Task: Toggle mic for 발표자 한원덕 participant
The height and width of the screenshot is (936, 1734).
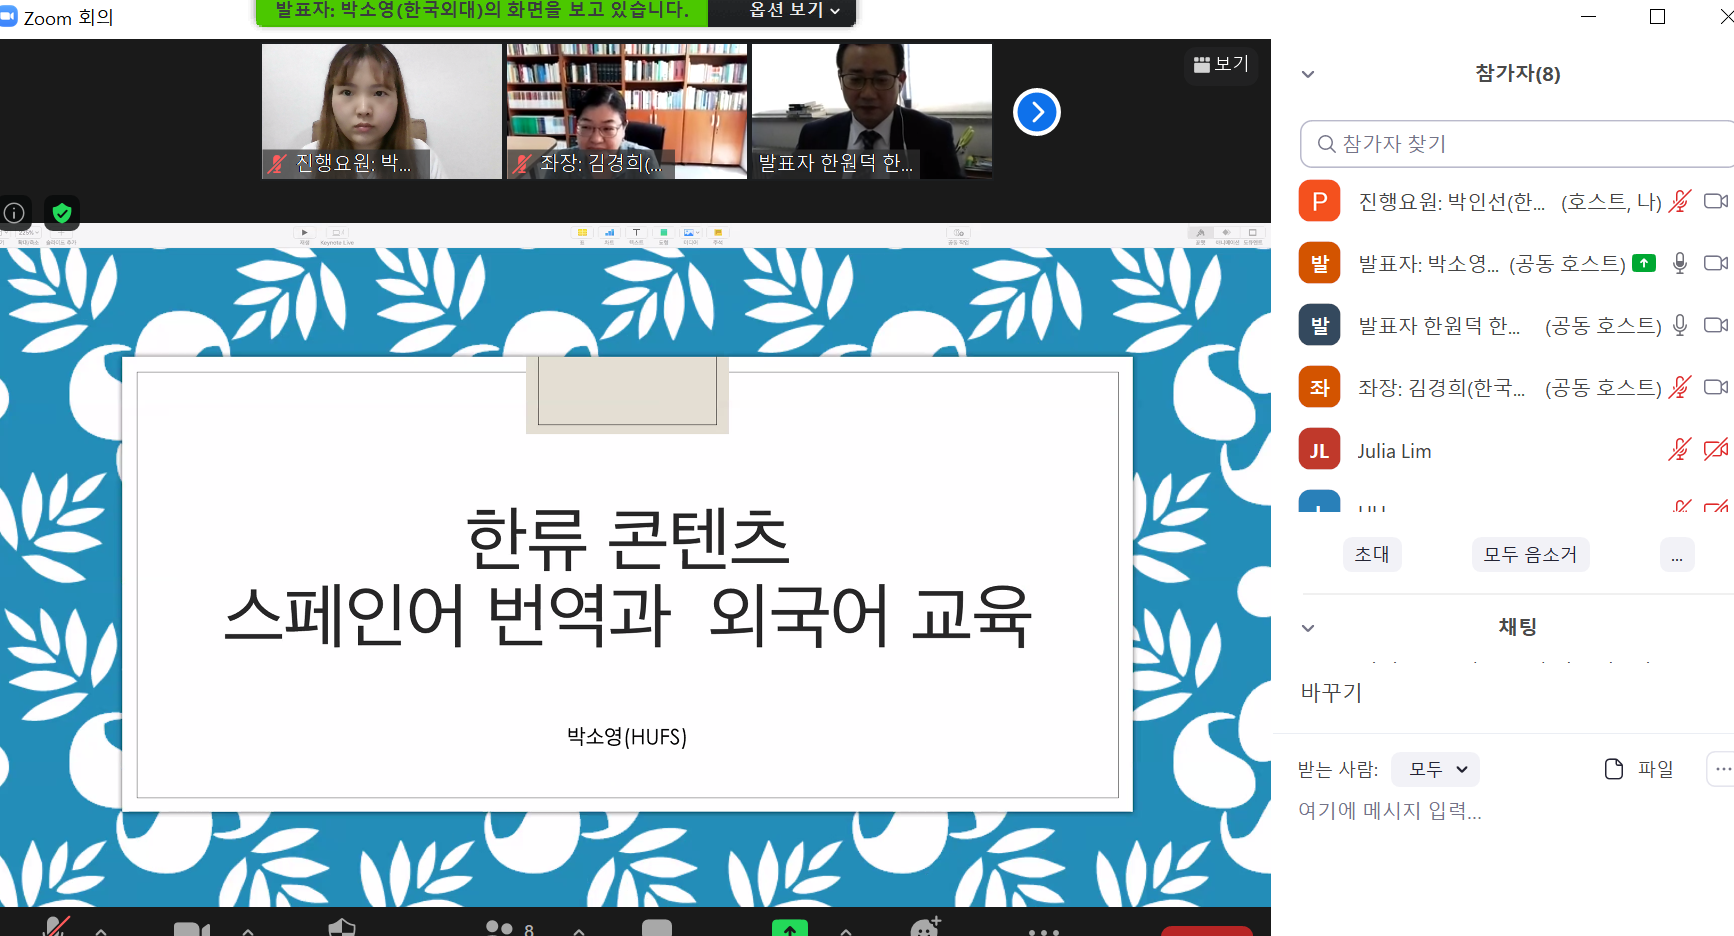Action: tap(1680, 325)
